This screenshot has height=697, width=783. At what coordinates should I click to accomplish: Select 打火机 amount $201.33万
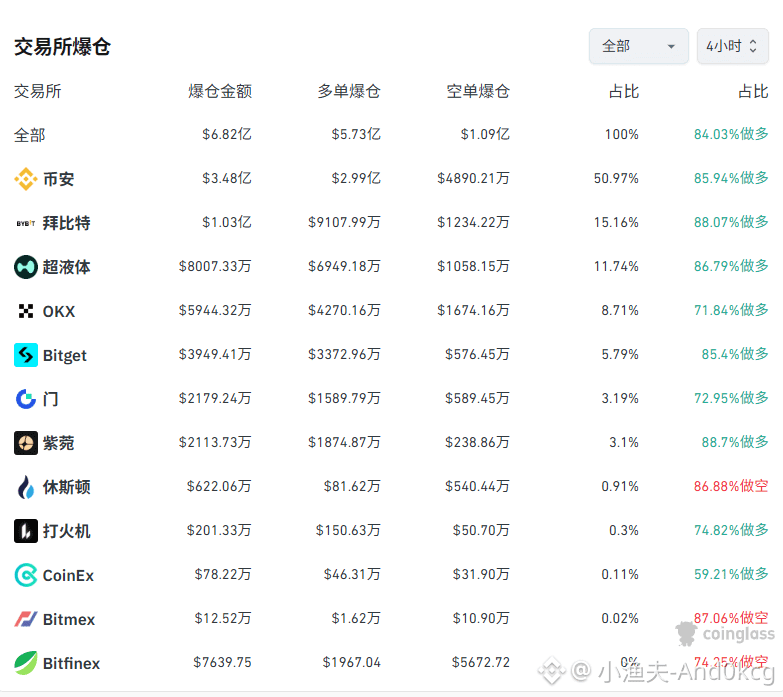(x=219, y=530)
